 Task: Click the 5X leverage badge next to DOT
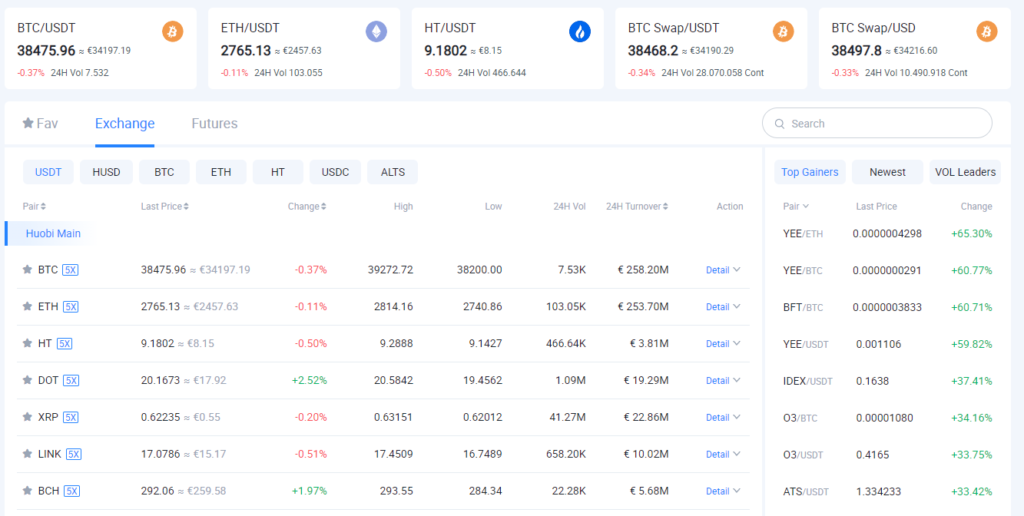tap(71, 380)
